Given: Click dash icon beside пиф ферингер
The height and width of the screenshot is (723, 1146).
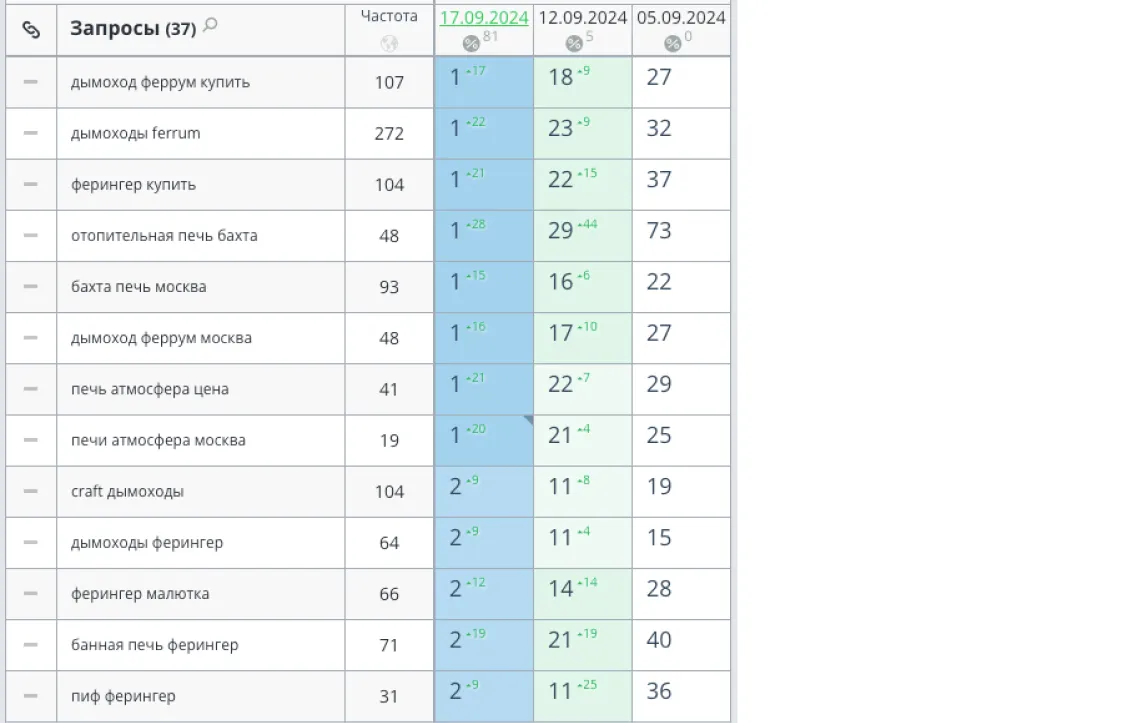Looking at the screenshot, I should [30, 696].
